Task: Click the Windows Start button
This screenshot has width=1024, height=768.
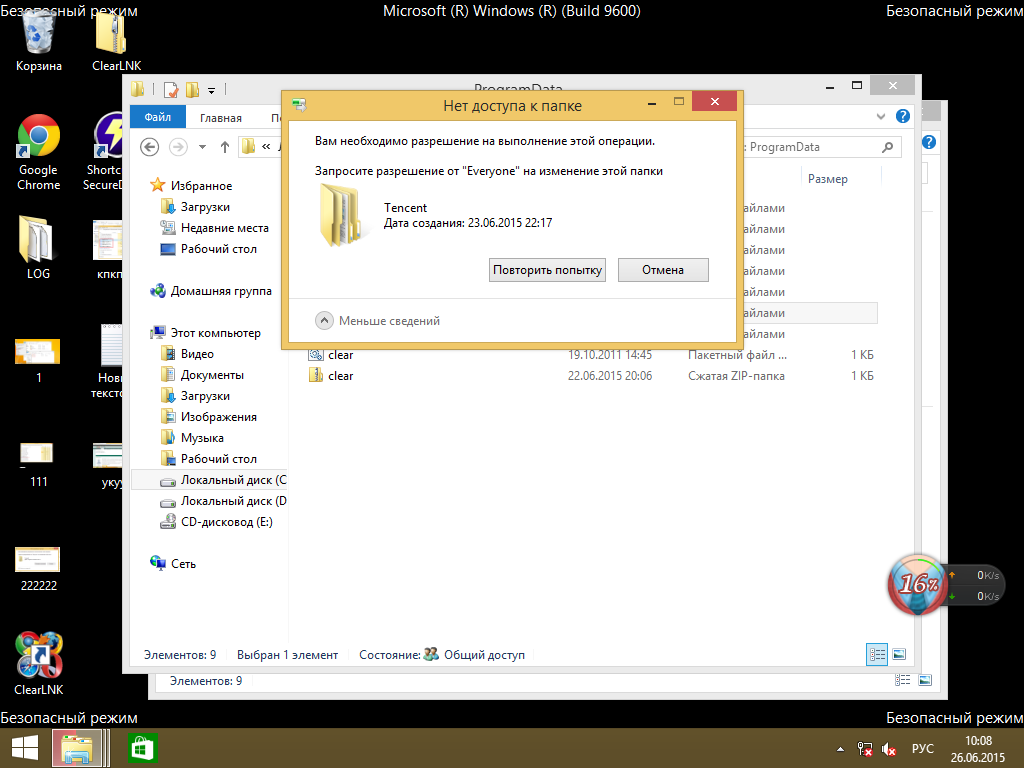Action: (25, 748)
